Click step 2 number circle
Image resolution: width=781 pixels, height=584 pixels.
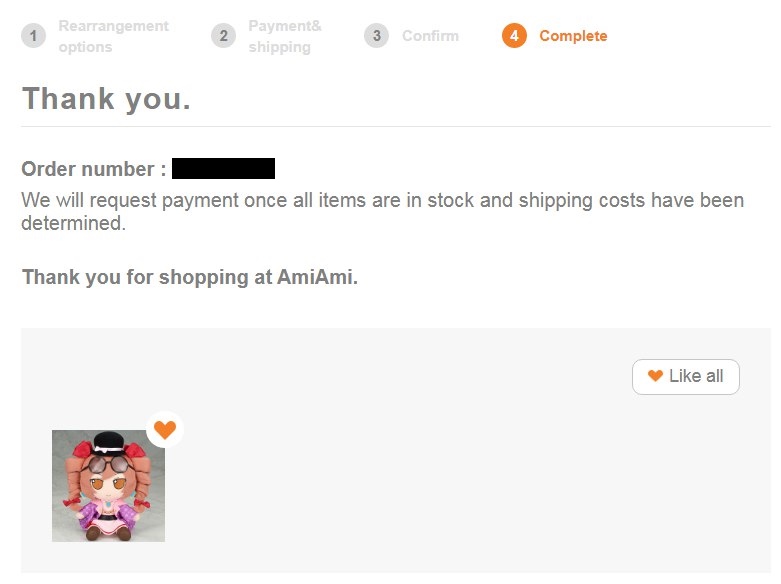(223, 36)
